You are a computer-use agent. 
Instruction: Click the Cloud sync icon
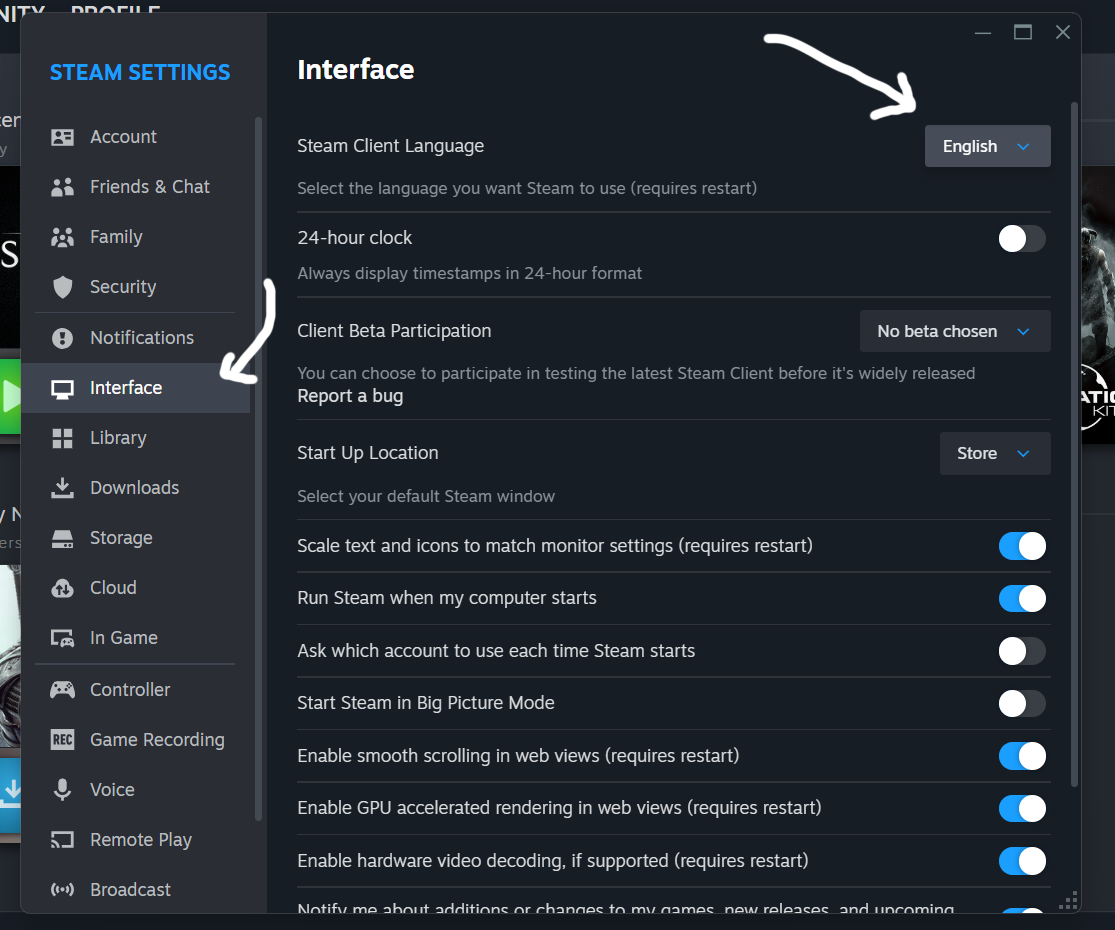point(63,588)
